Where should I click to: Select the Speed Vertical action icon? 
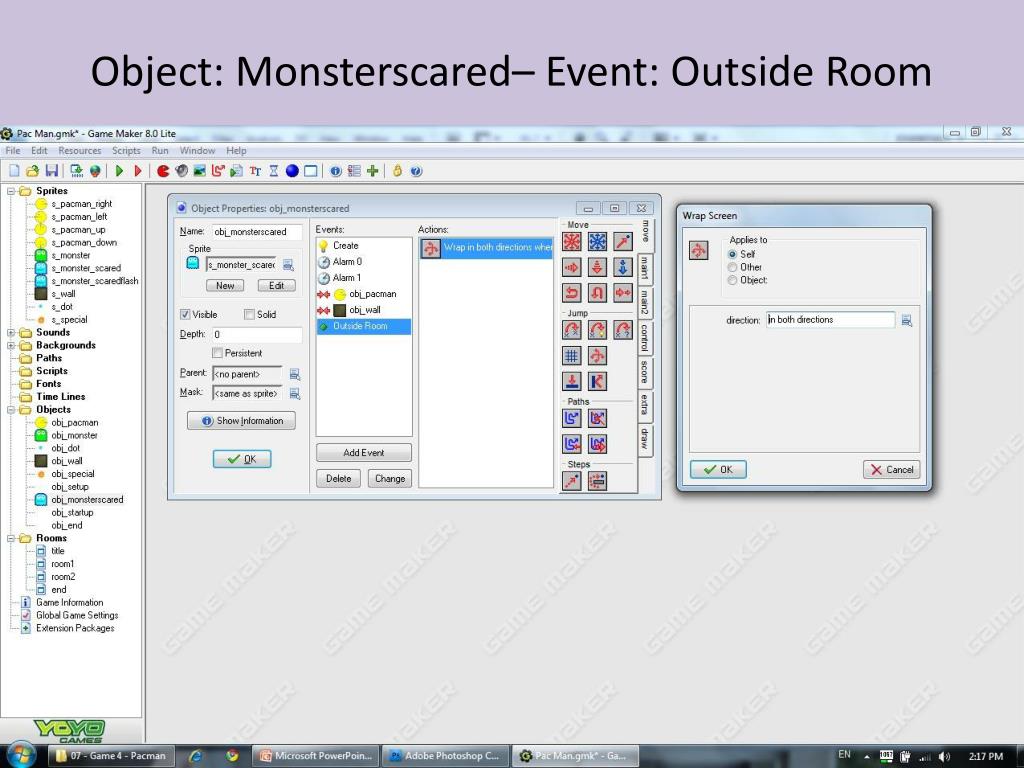click(598, 267)
